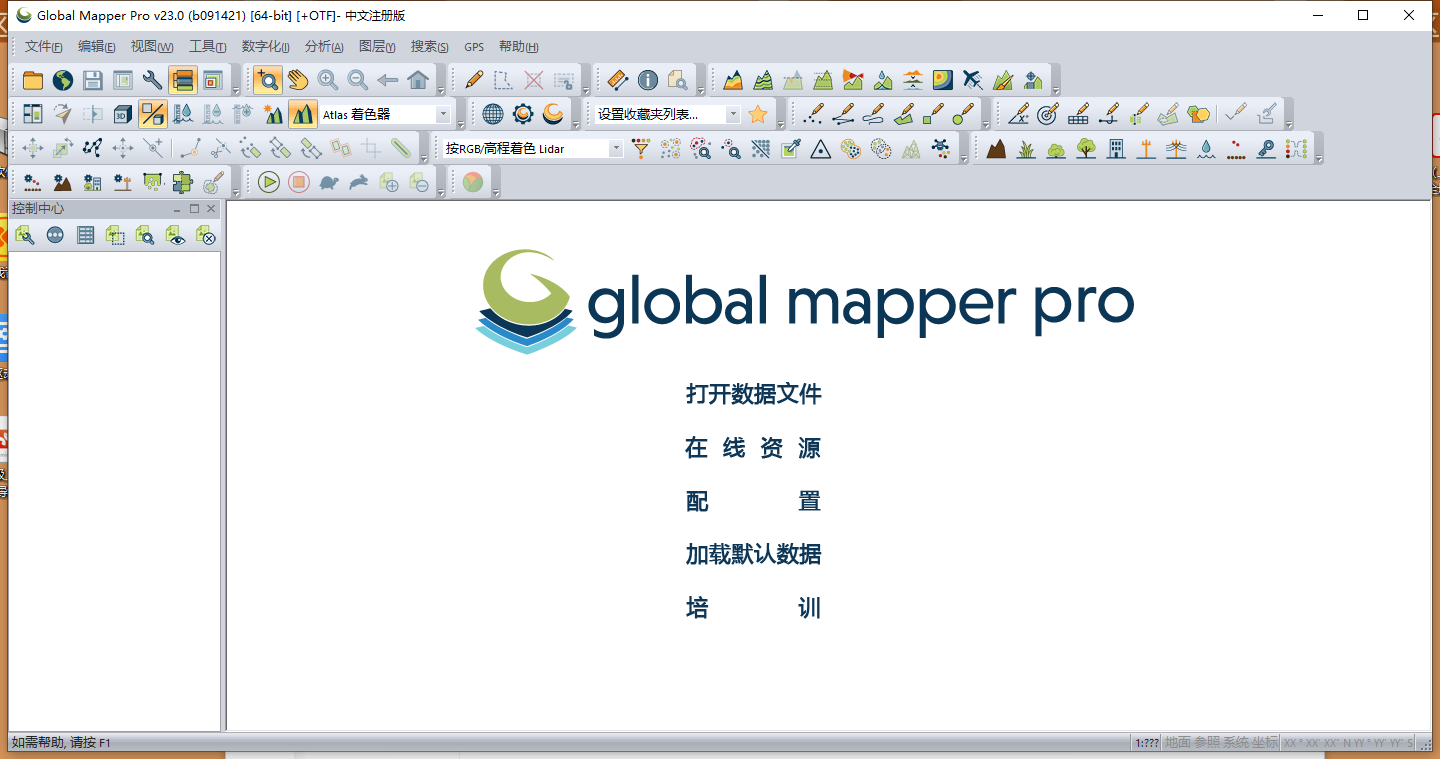Click the metadata table icon in control center

coord(86,235)
